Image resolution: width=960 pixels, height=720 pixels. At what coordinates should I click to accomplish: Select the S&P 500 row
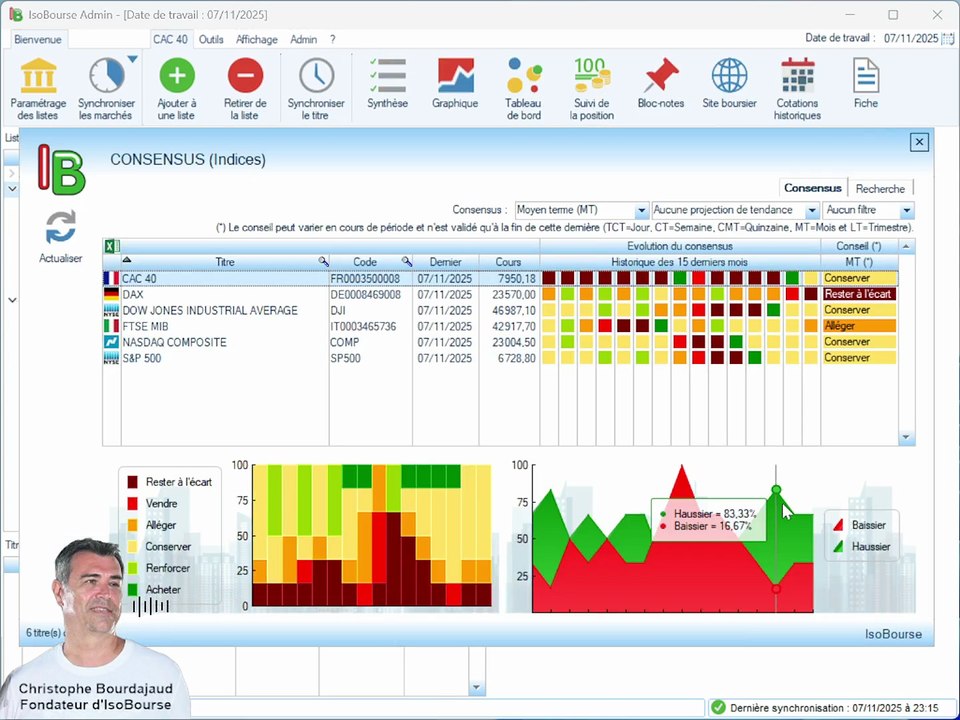[x=499, y=358]
